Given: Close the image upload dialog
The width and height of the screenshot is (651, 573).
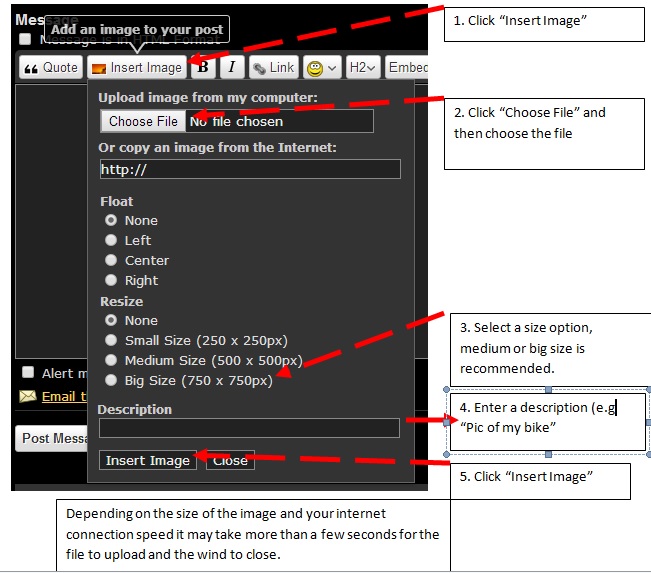Looking at the screenshot, I should [x=230, y=461].
